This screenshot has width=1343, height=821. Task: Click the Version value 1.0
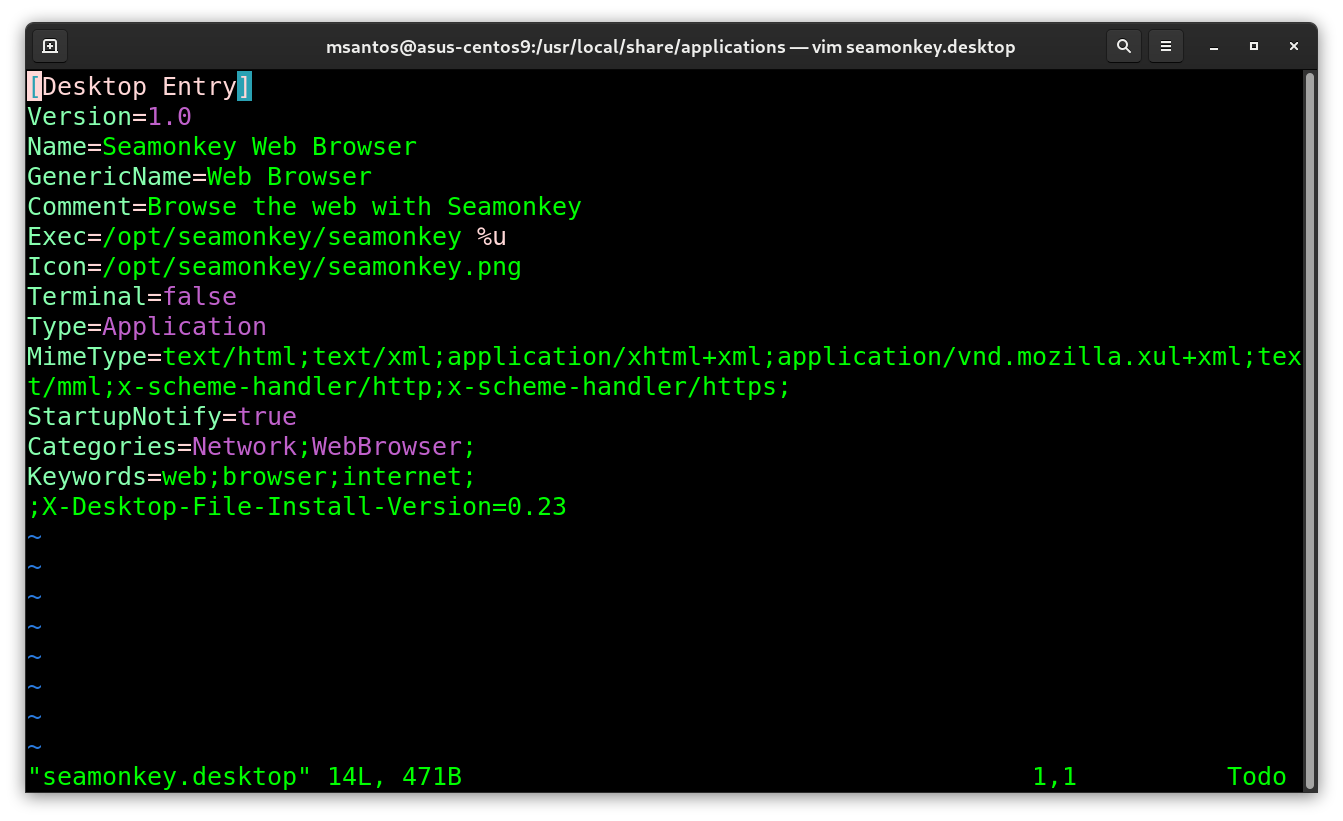[x=169, y=117]
